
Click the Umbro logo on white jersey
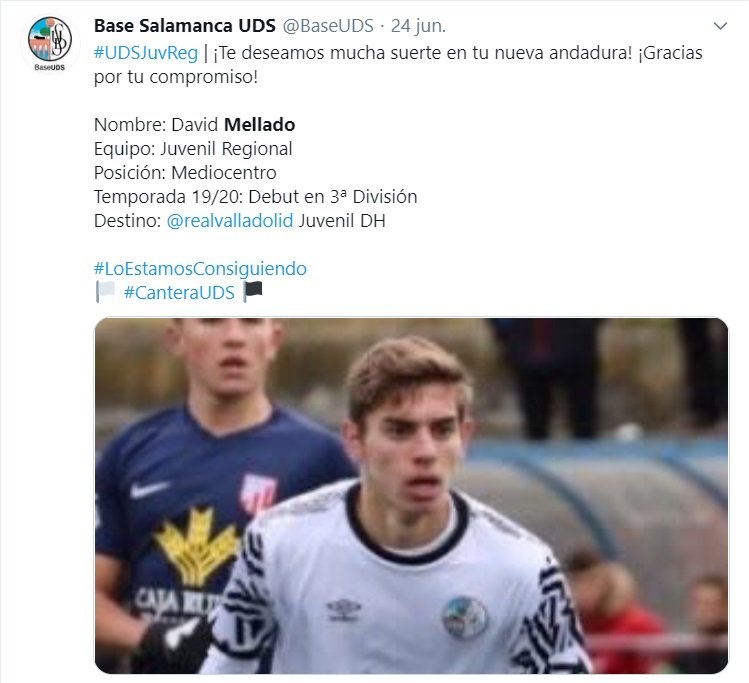[x=343, y=609]
